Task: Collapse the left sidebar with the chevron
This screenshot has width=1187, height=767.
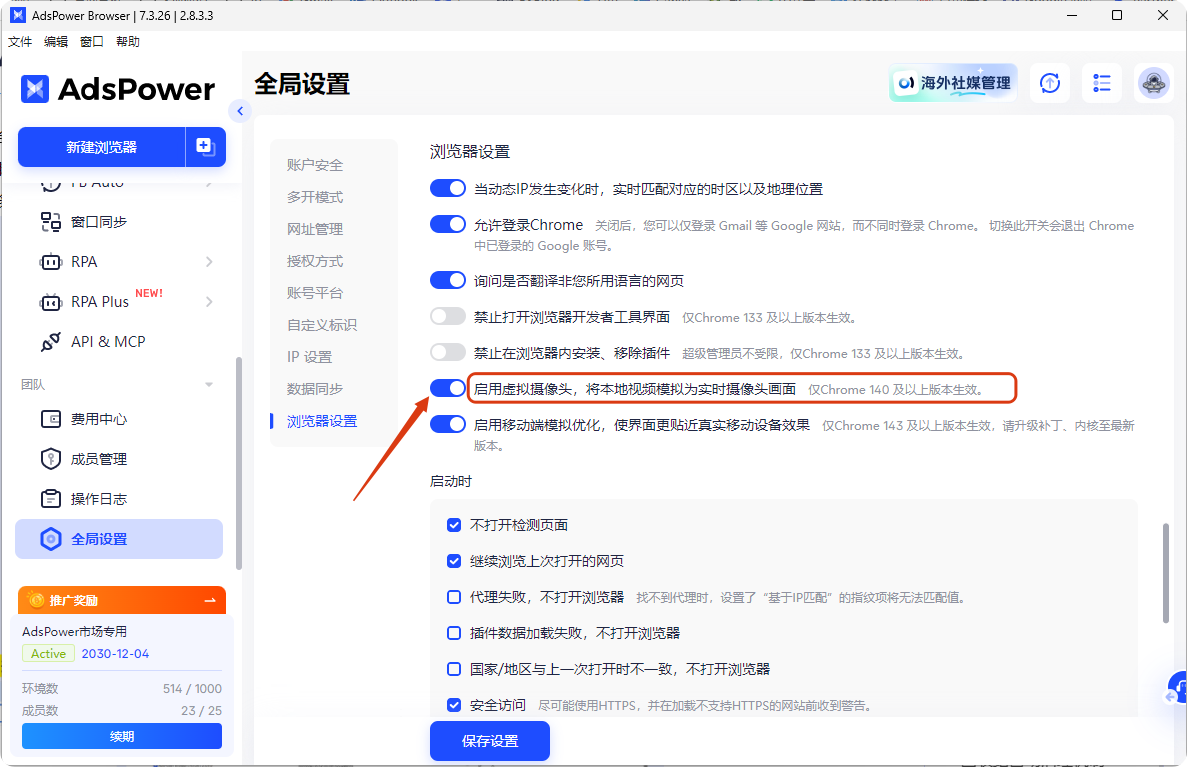Action: tap(239, 111)
